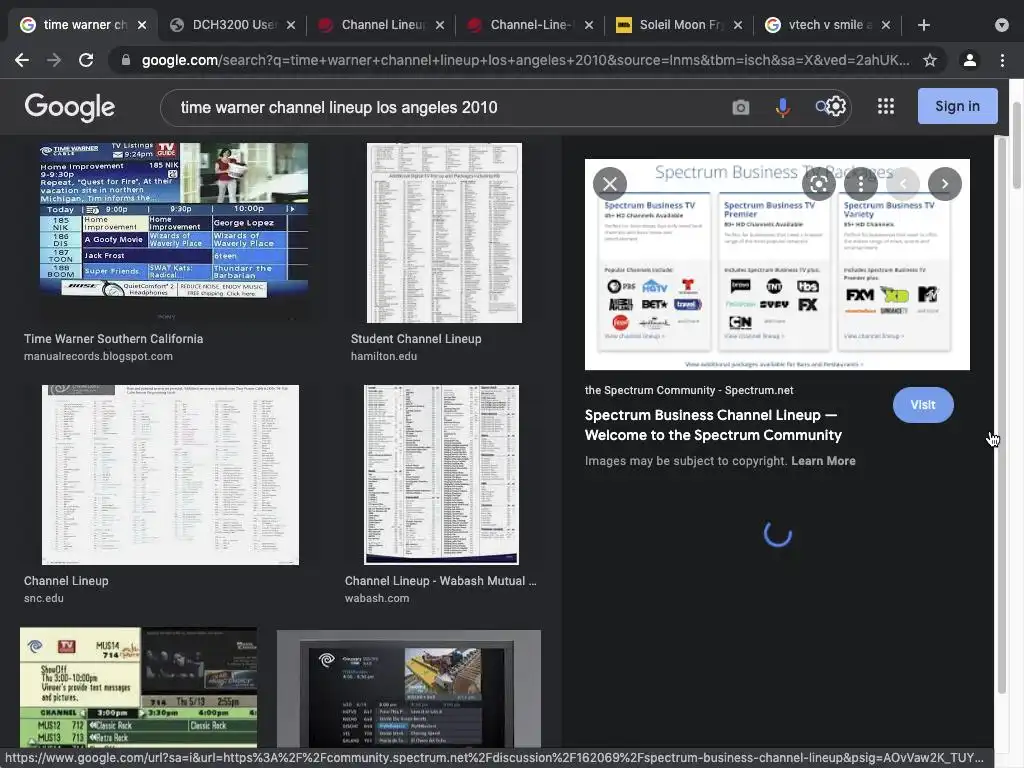This screenshot has height=768, width=1024.
Task: Search by image using camera icon
Action: click(x=741, y=107)
